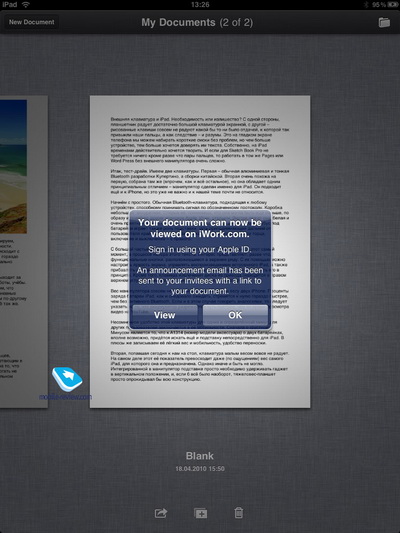
Task: Tap the Bluetooth status icon
Action: [366, 5]
